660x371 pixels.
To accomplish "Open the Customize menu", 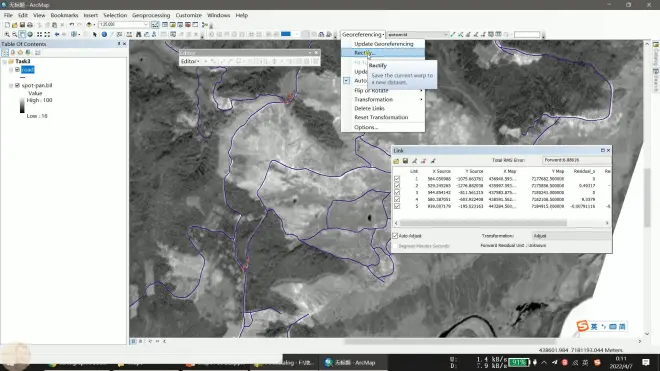I will click(189, 15).
